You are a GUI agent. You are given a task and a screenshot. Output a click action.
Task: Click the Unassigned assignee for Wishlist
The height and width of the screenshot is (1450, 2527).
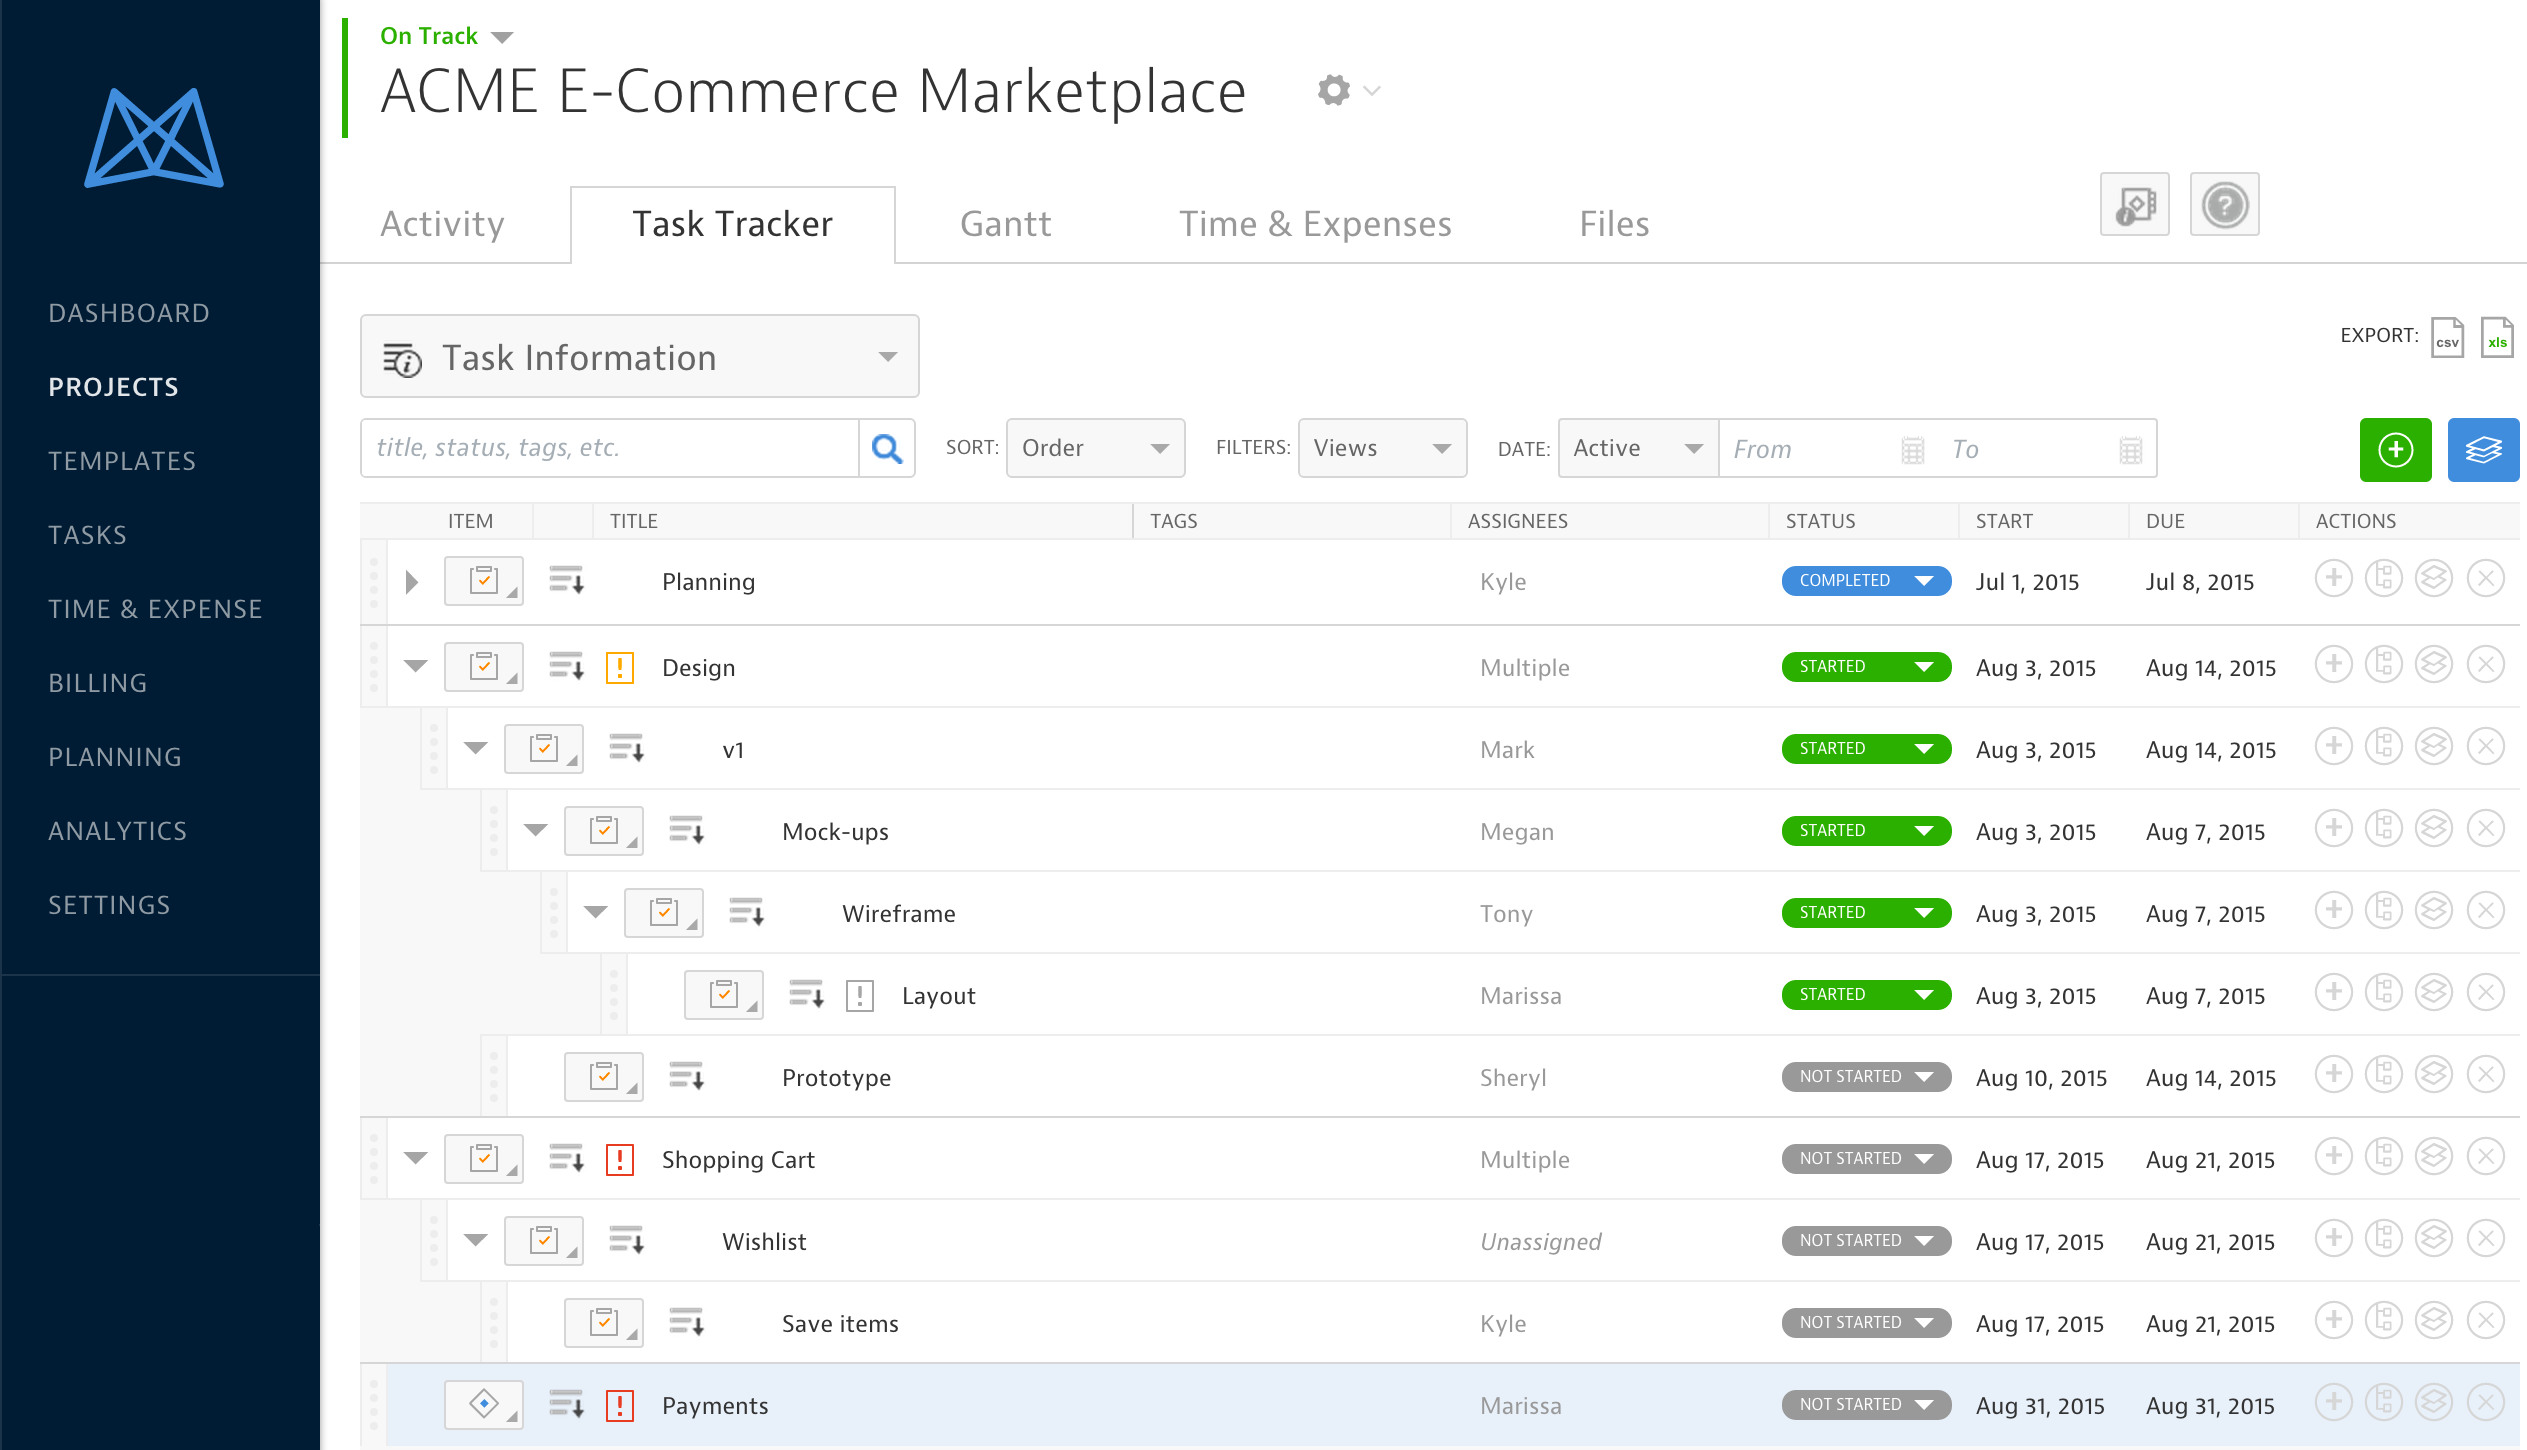click(x=1540, y=1241)
